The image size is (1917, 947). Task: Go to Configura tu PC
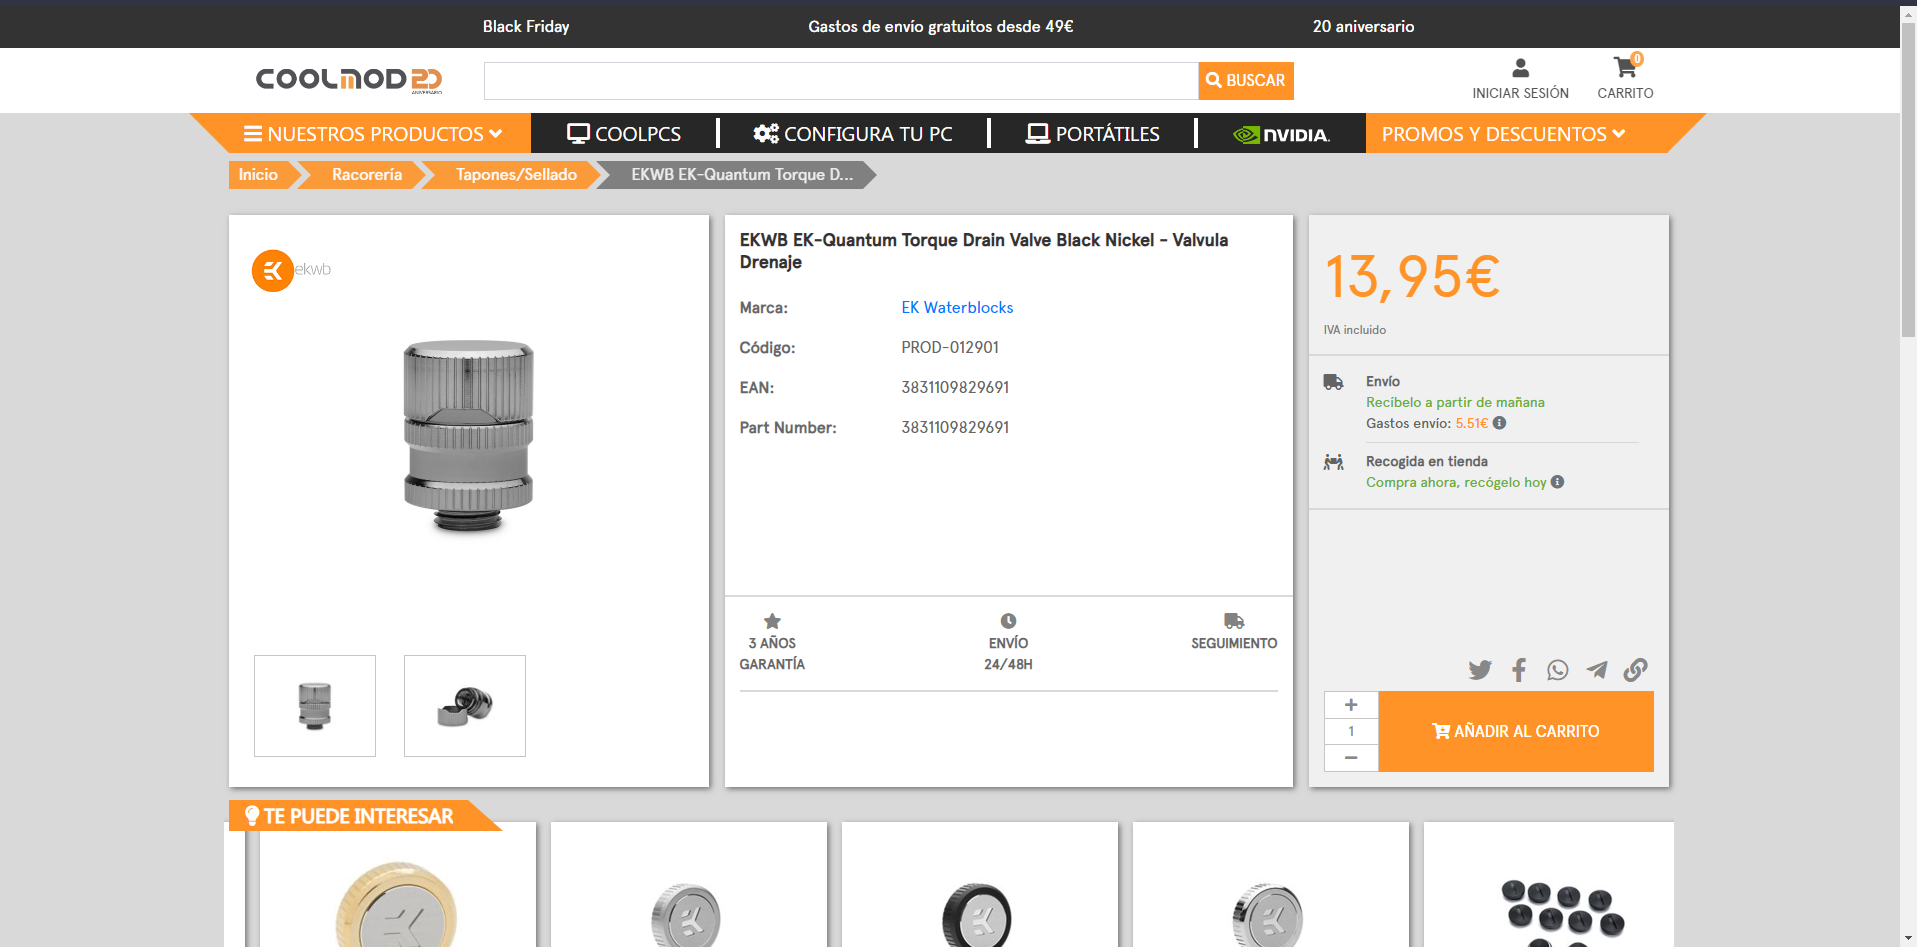pos(853,134)
